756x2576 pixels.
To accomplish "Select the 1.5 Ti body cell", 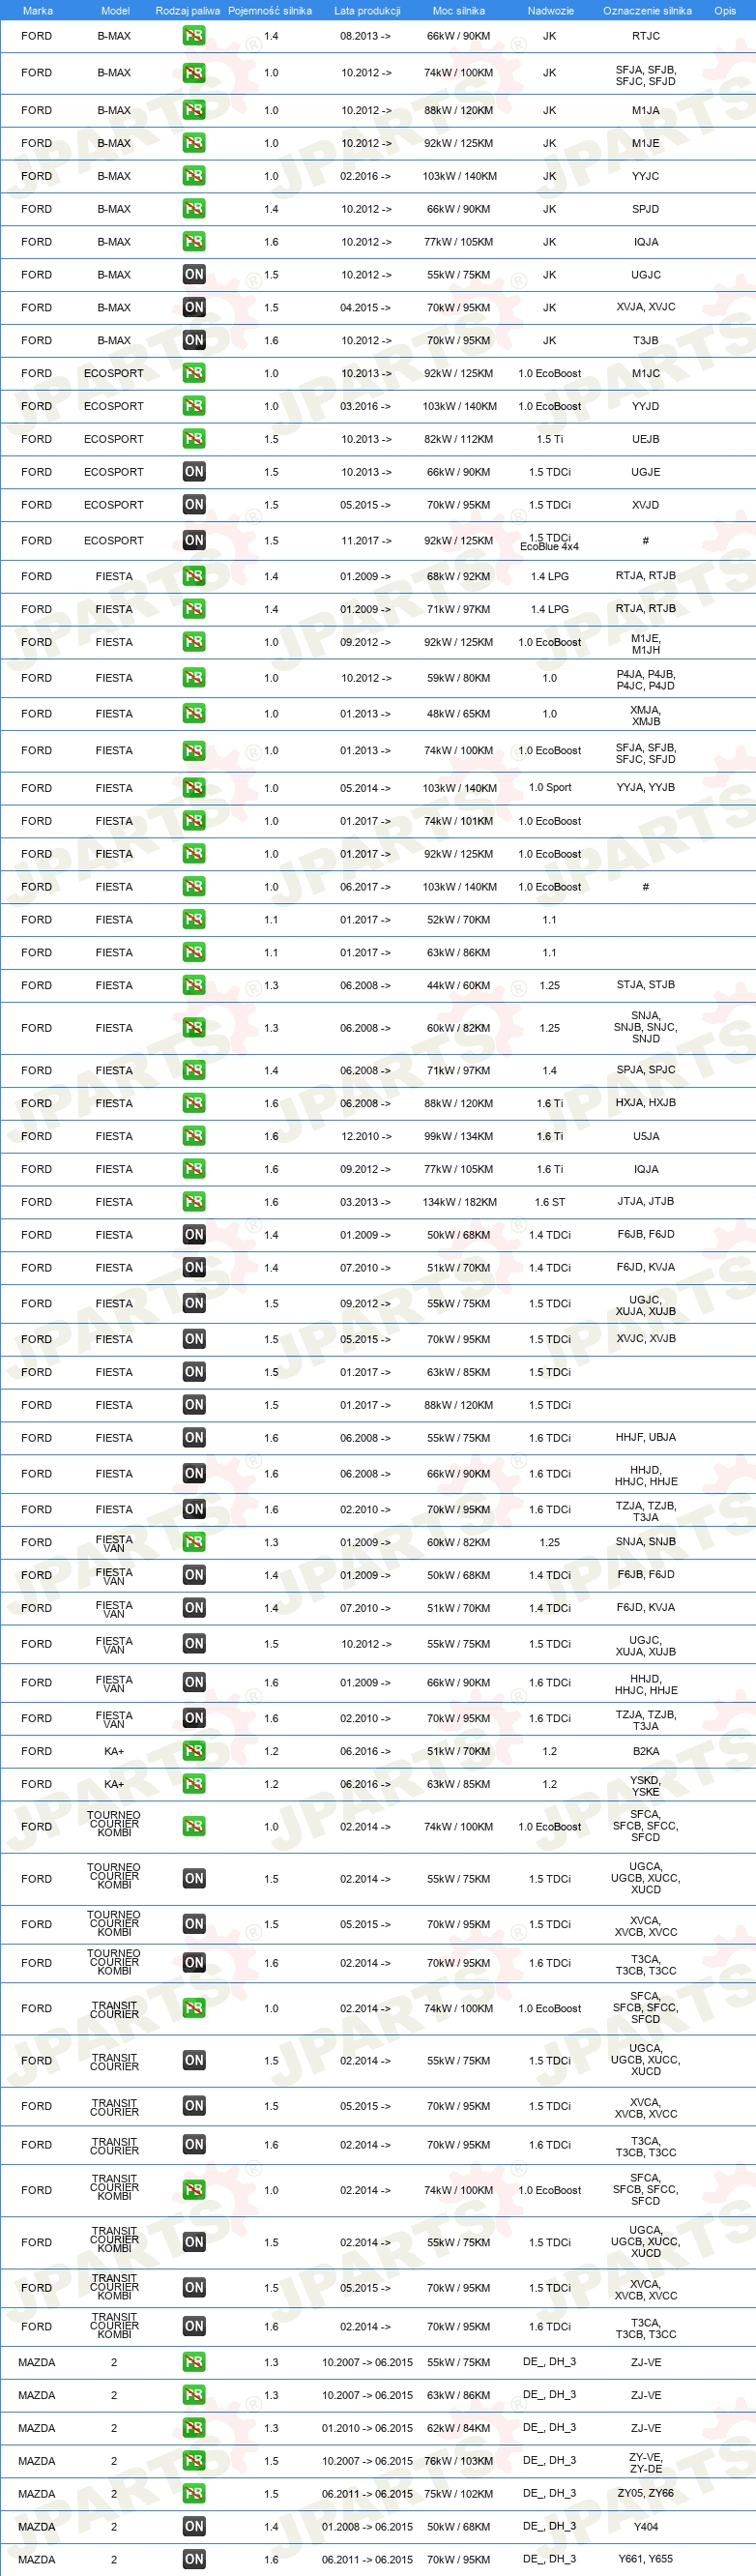I will pos(550,440).
